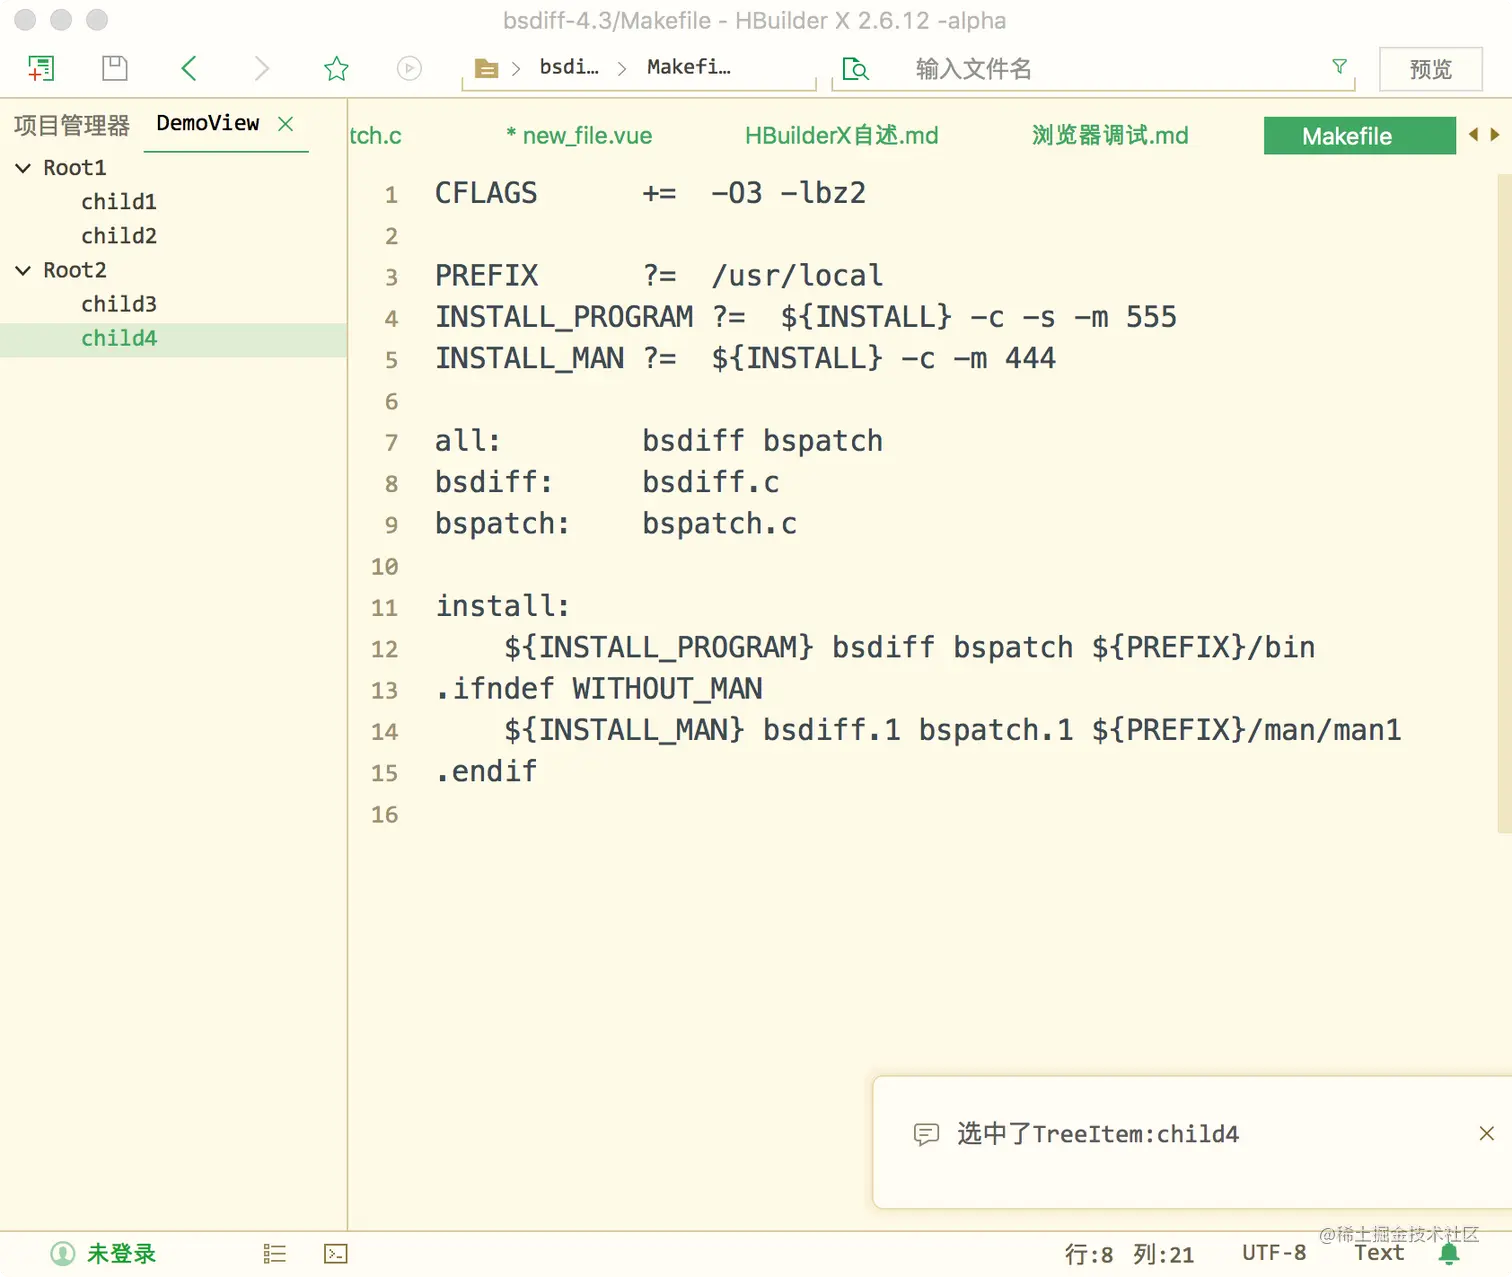The image size is (1512, 1277).
Task: Click the Makefi… breadcrumb item
Action: coord(688,67)
